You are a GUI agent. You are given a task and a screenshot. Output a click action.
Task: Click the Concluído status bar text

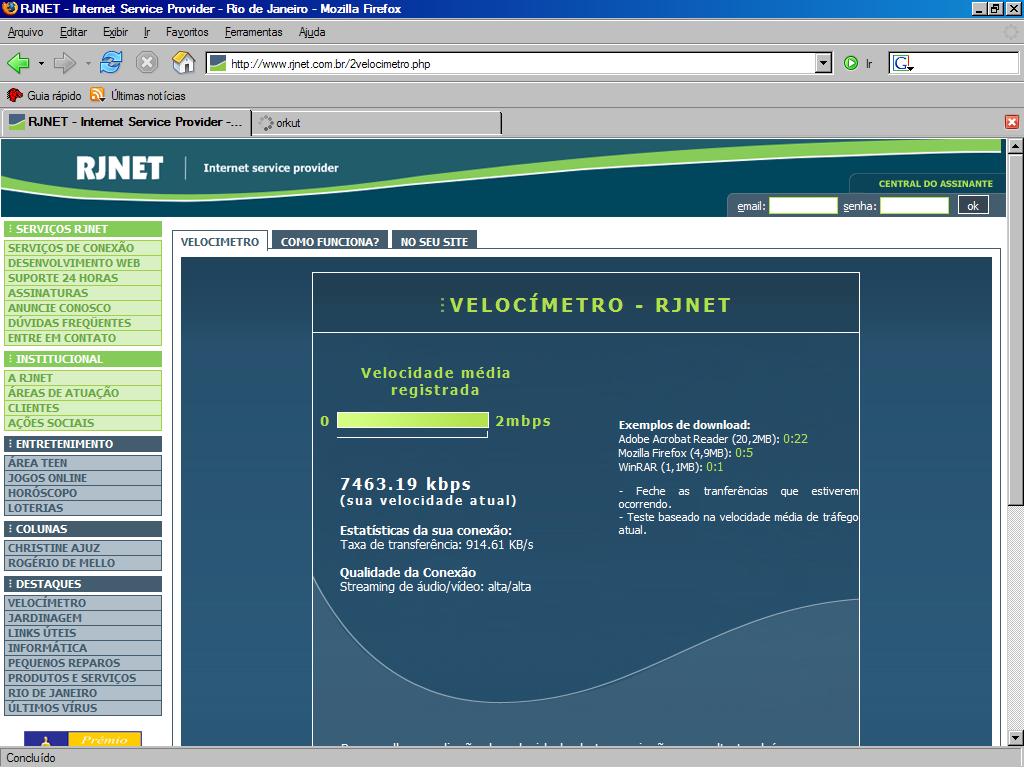point(31,758)
